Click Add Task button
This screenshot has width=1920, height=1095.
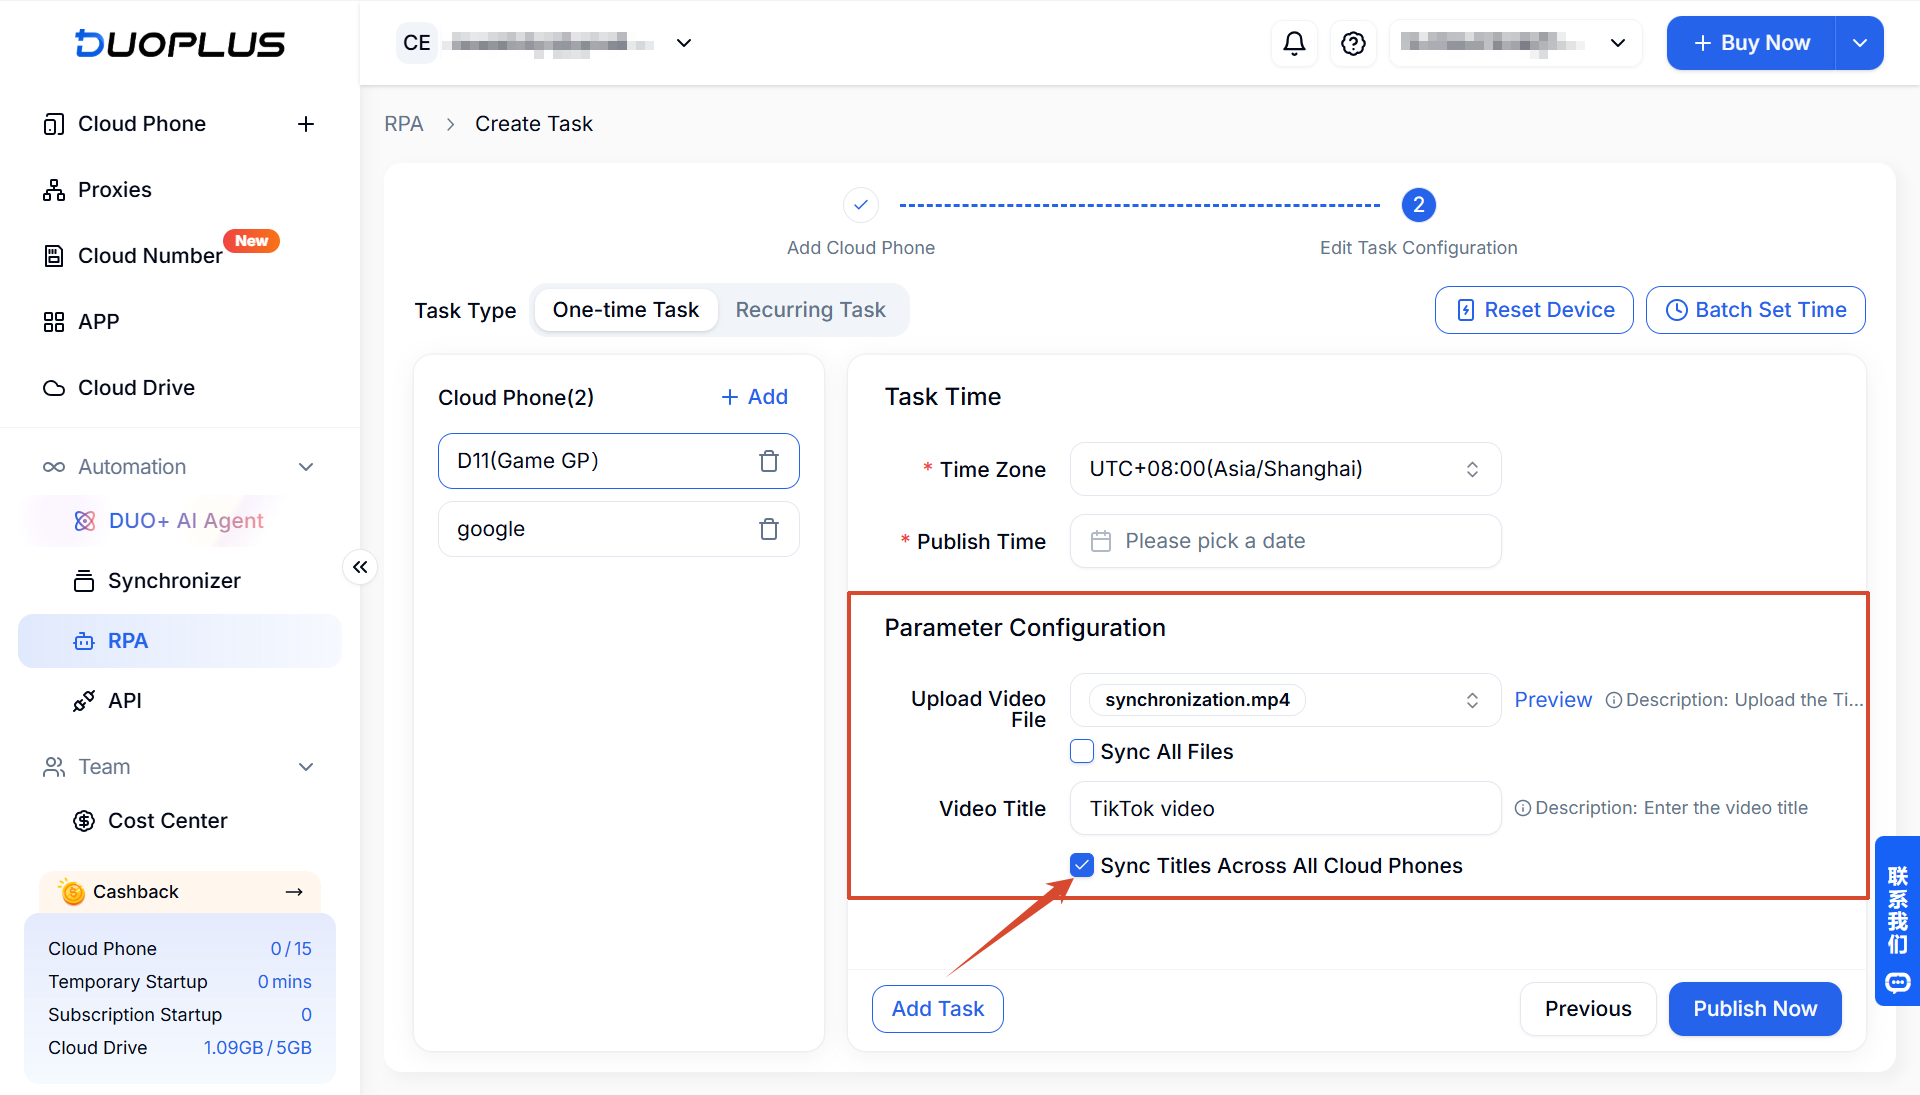938,1009
